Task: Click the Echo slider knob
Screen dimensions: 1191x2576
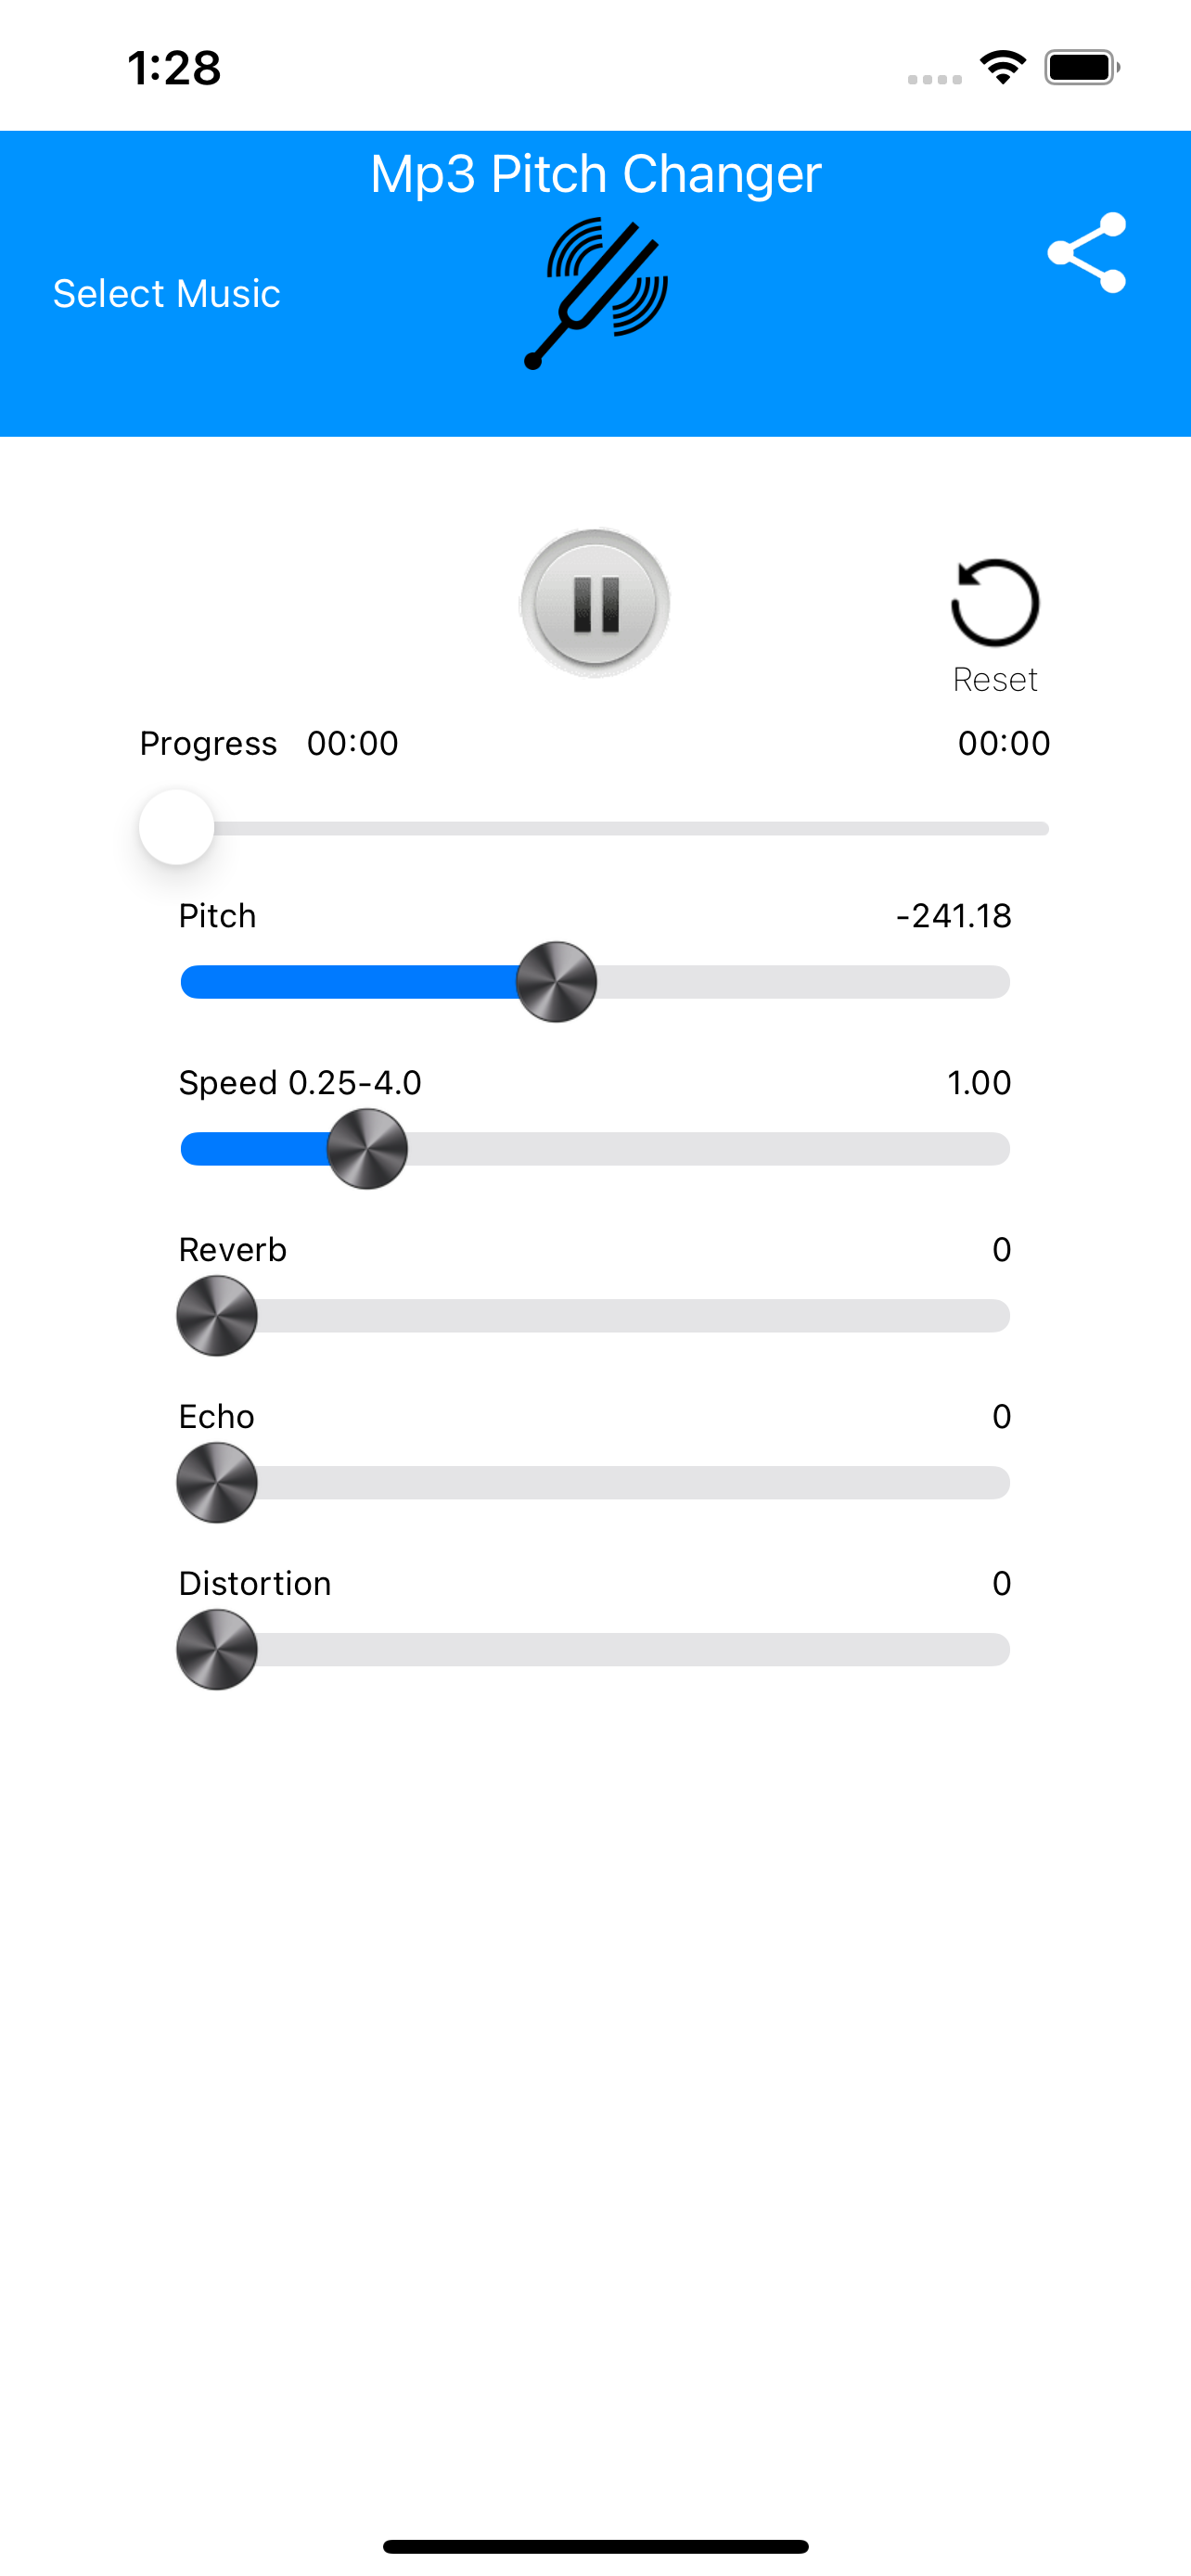Action: (x=217, y=1483)
